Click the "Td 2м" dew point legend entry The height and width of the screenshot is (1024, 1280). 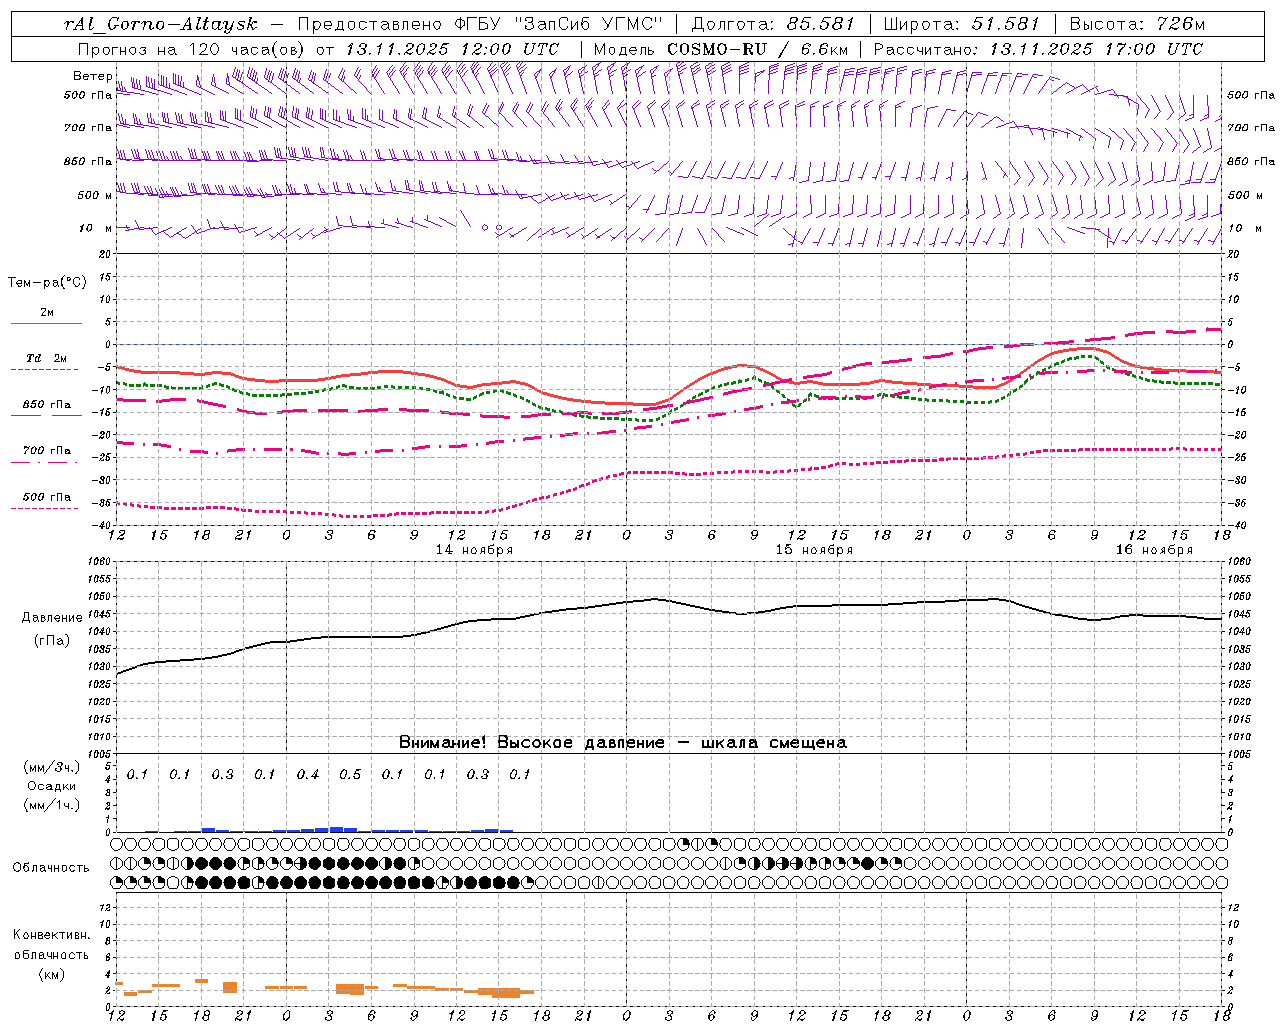point(47,358)
